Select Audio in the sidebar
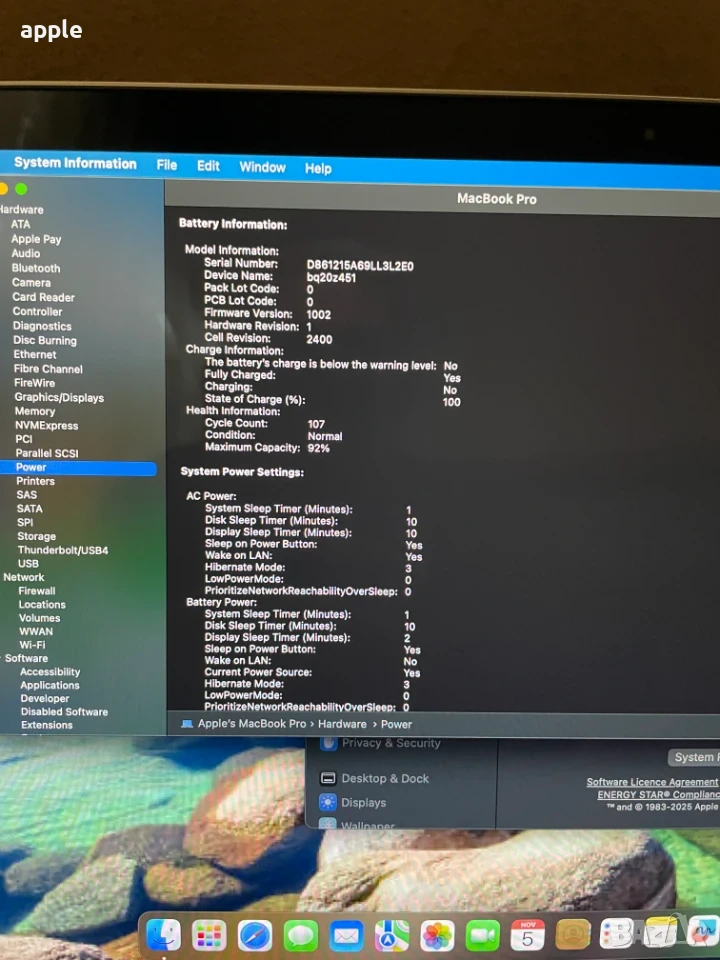Viewport: 720px width, 960px height. click(26, 253)
